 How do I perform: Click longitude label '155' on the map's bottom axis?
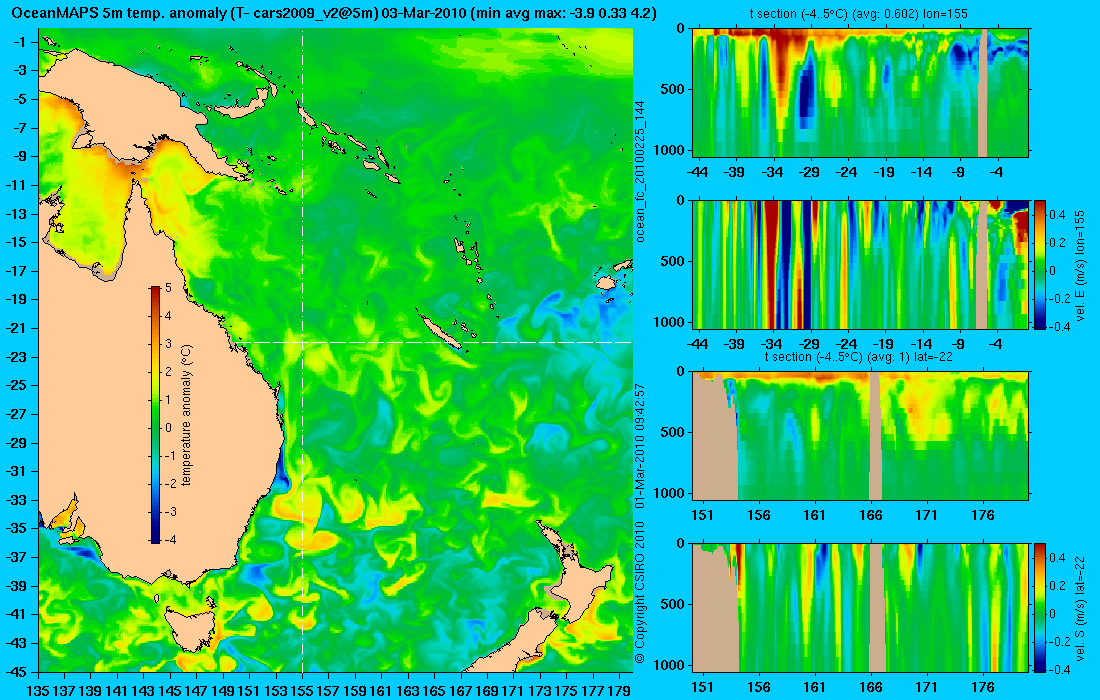pyautogui.click(x=302, y=691)
